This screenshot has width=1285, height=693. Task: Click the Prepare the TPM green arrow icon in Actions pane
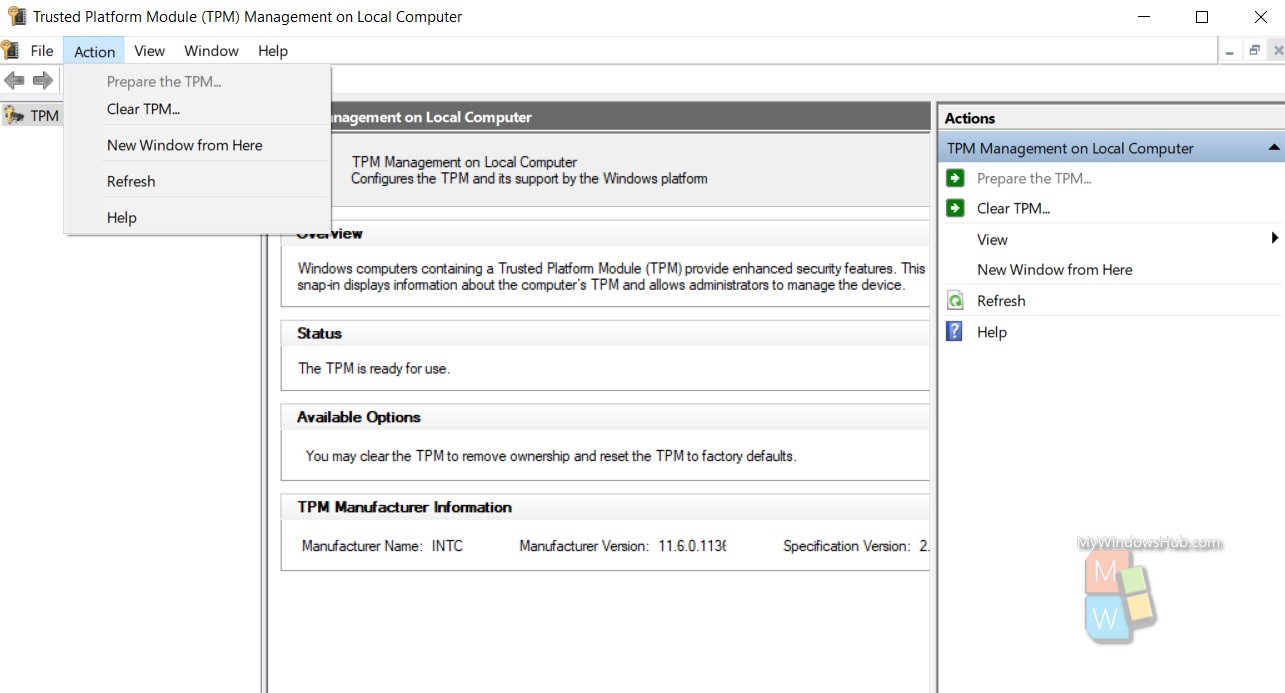955,178
